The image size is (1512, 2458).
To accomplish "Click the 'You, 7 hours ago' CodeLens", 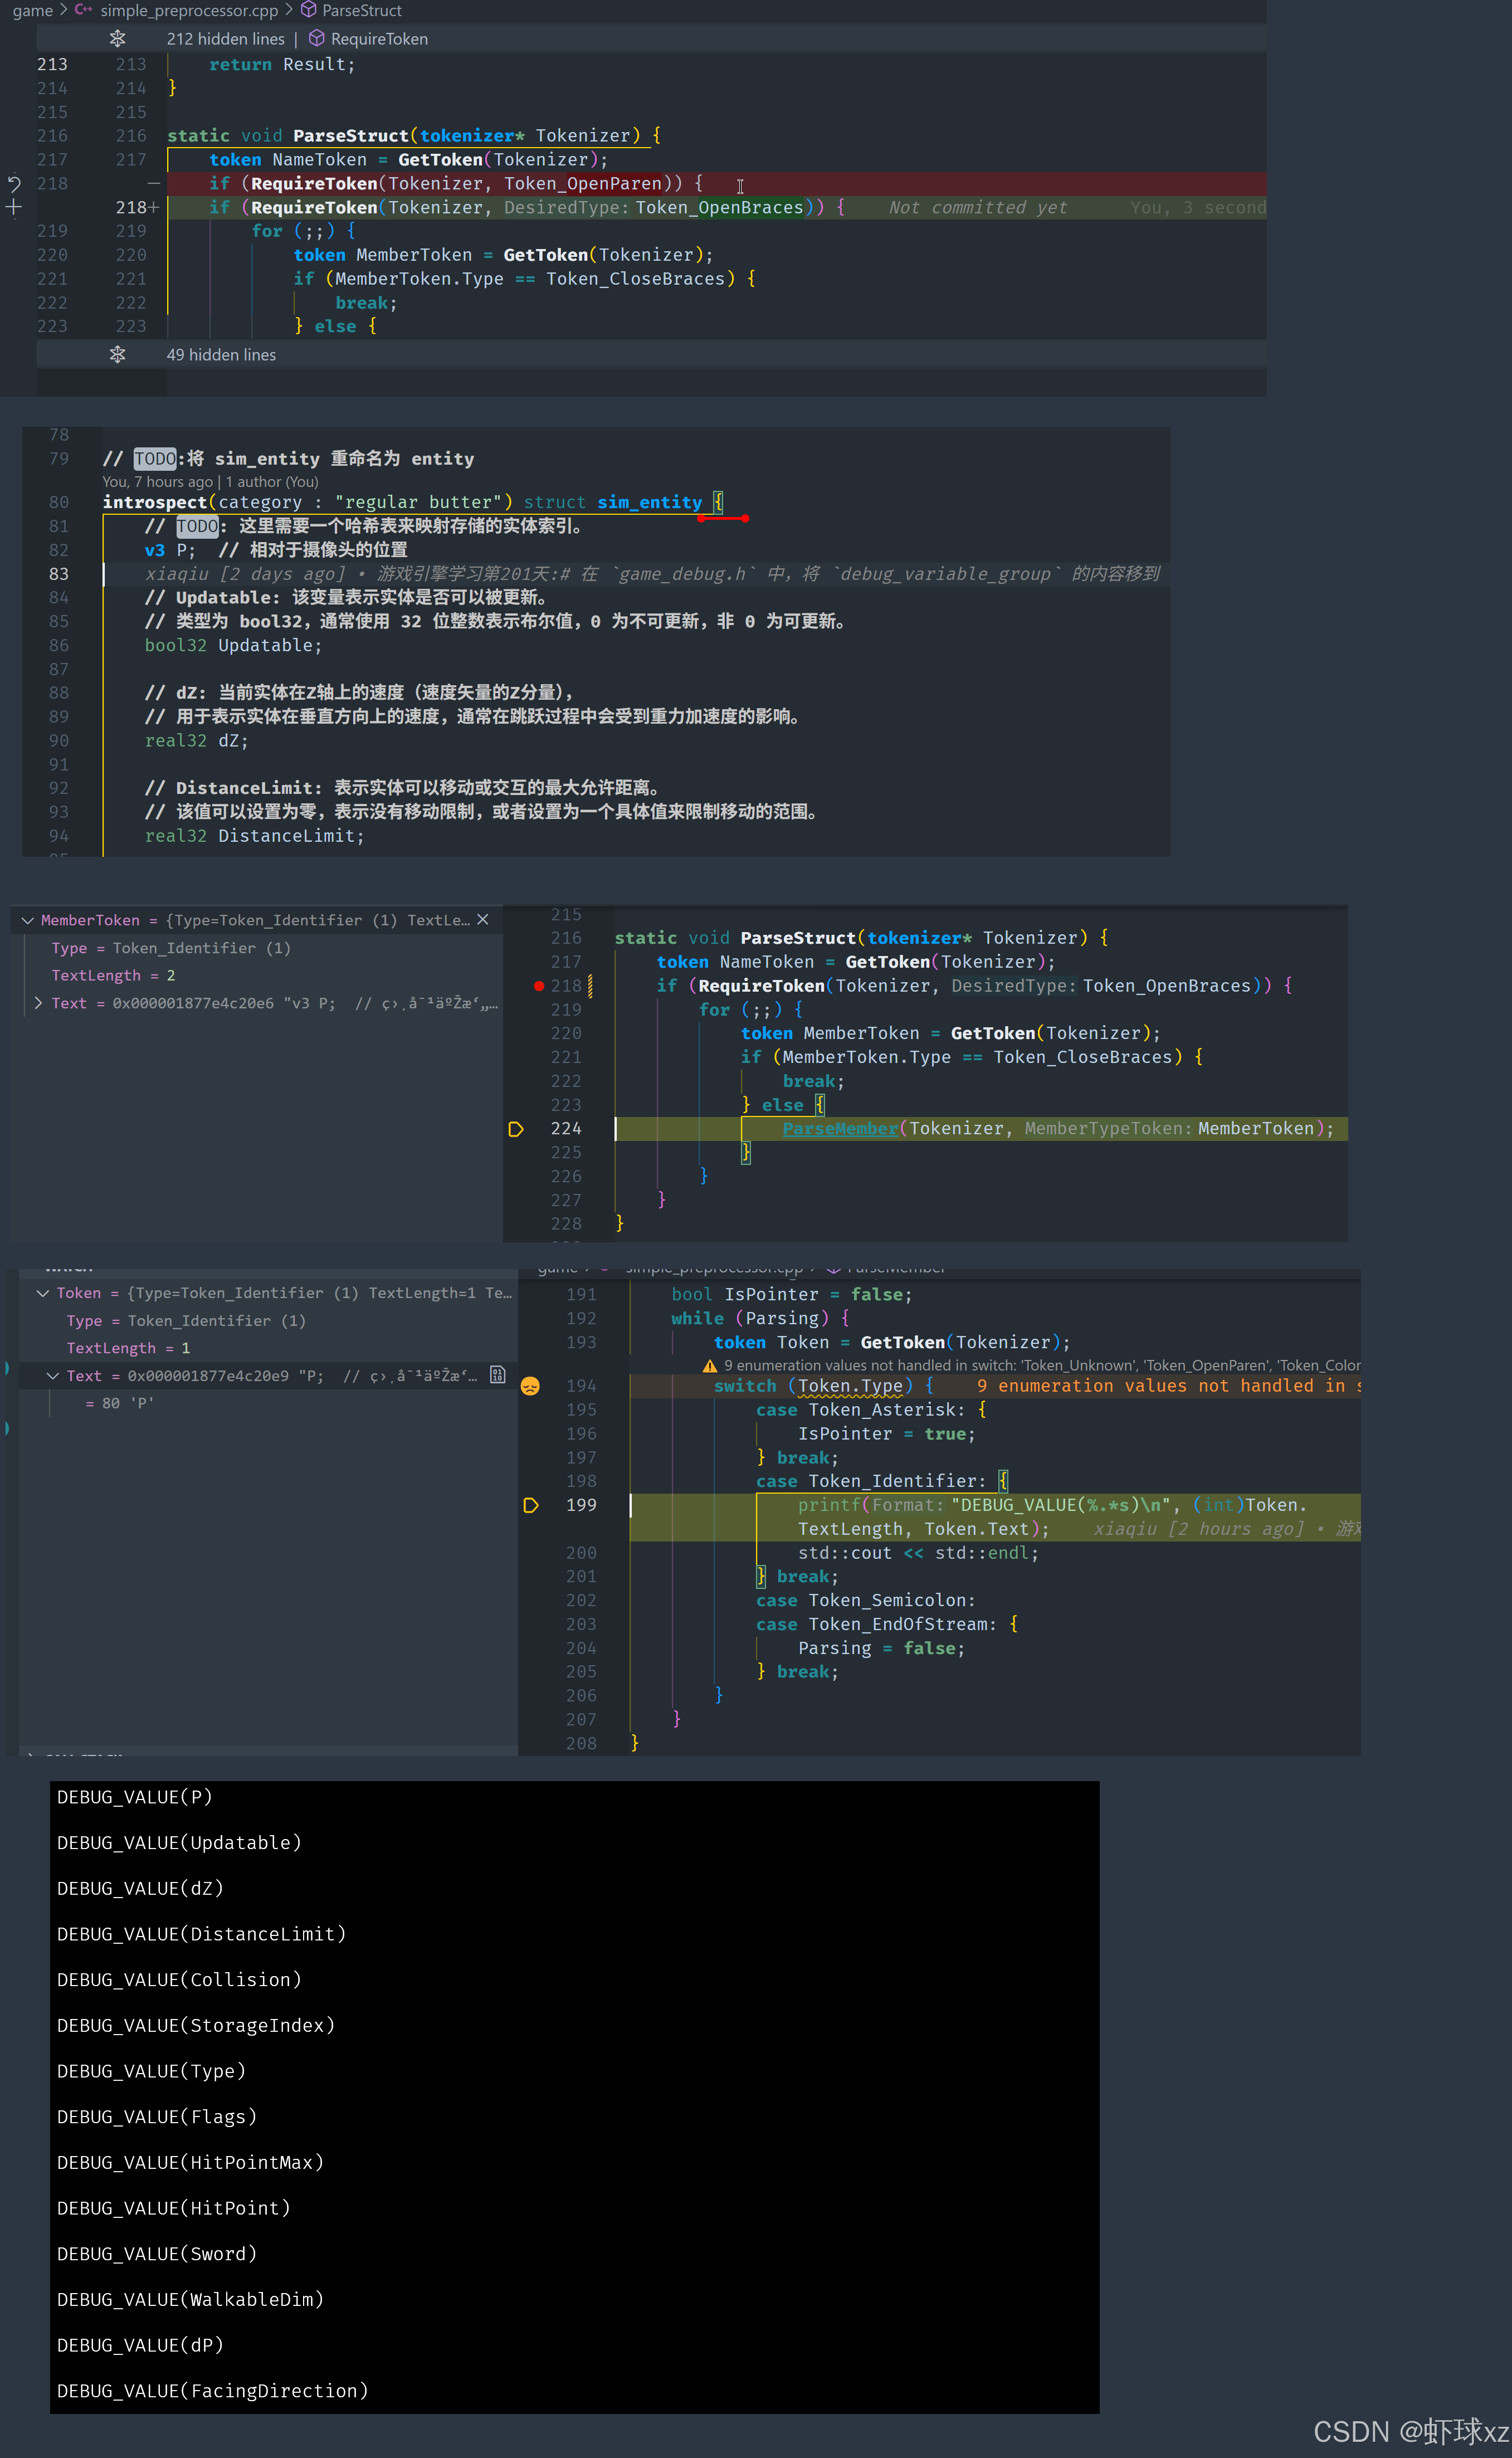I will point(157,482).
